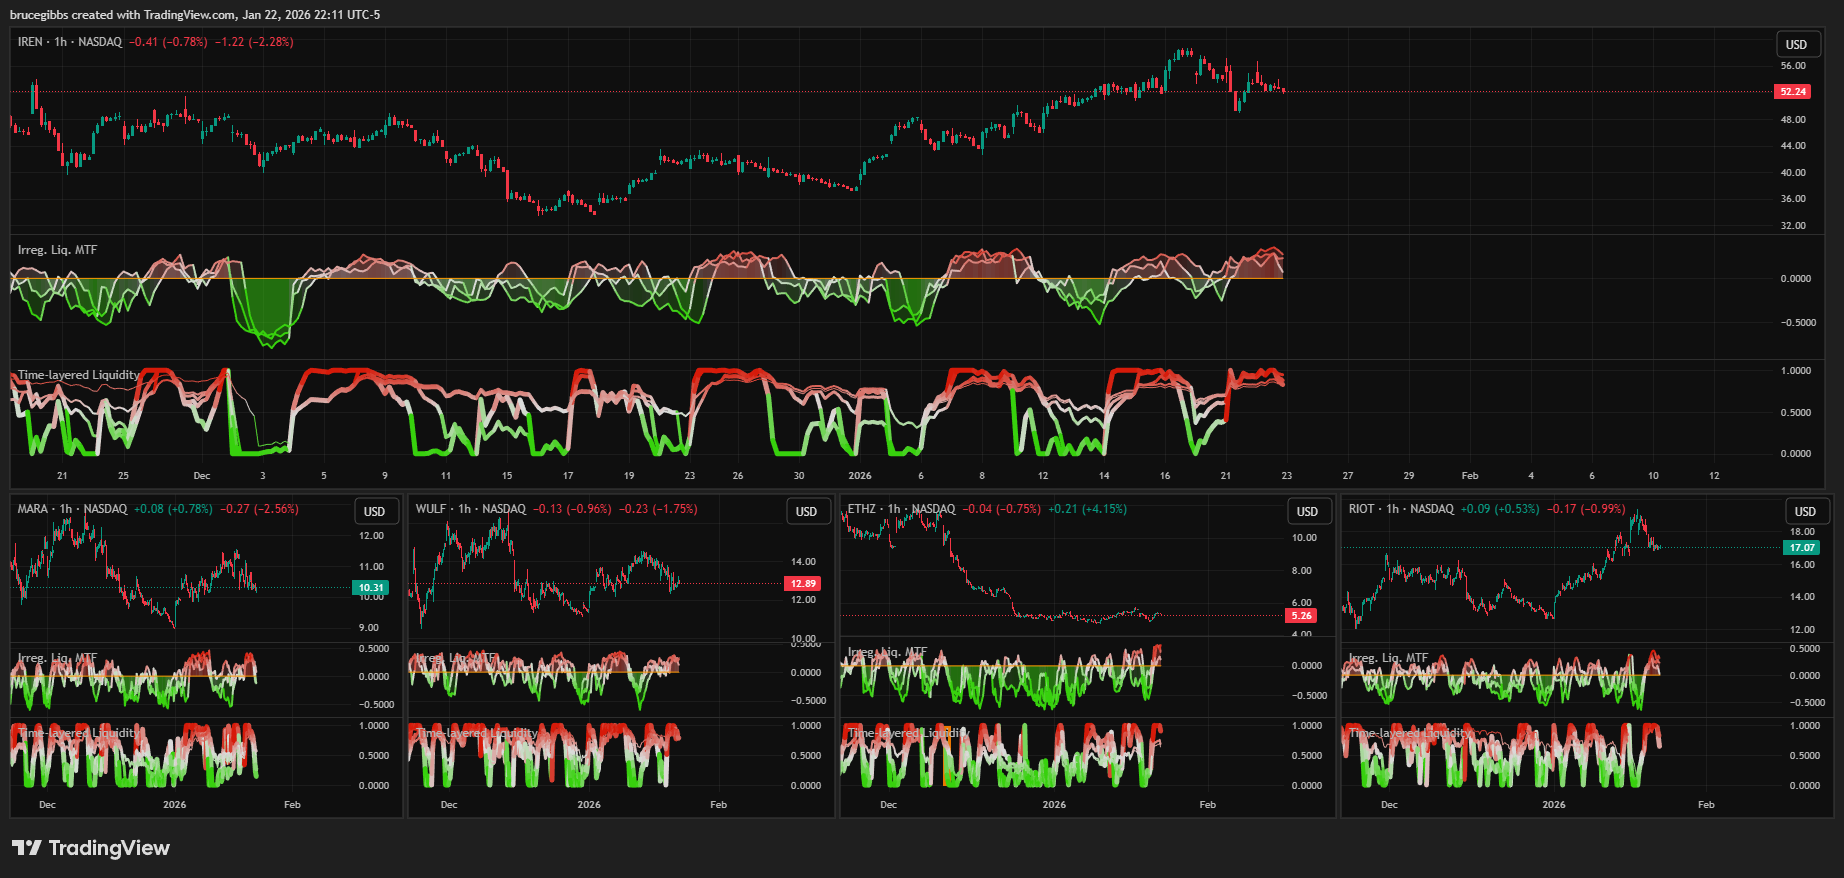Image resolution: width=1844 pixels, height=878 pixels.
Task: Click the RIOT 17.07 price label
Action: (x=1802, y=548)
